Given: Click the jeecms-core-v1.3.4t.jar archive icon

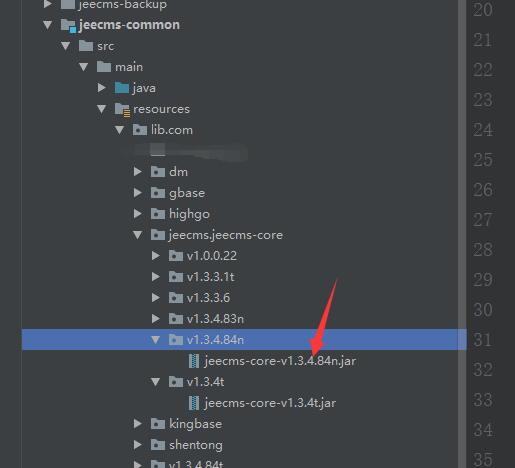Looking at the screenshot, I should tap(194, 403).
